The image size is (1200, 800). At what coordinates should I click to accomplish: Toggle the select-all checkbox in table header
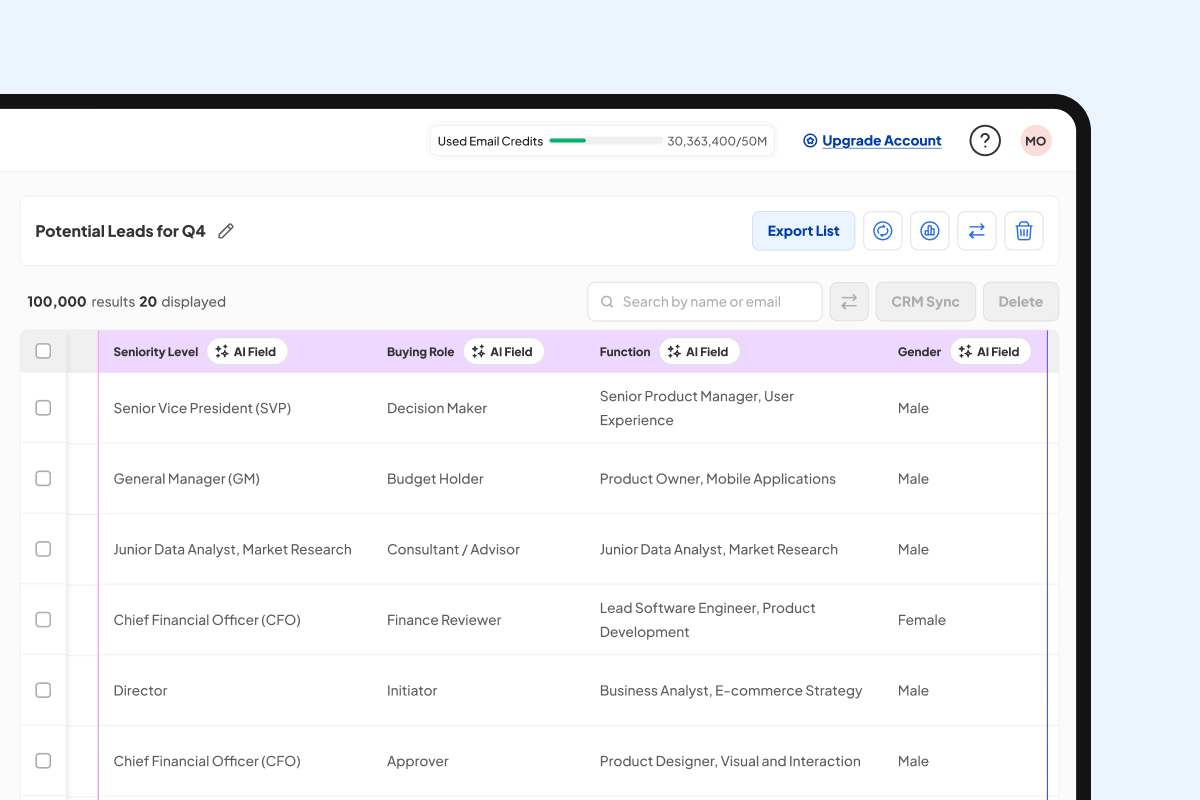43,351
